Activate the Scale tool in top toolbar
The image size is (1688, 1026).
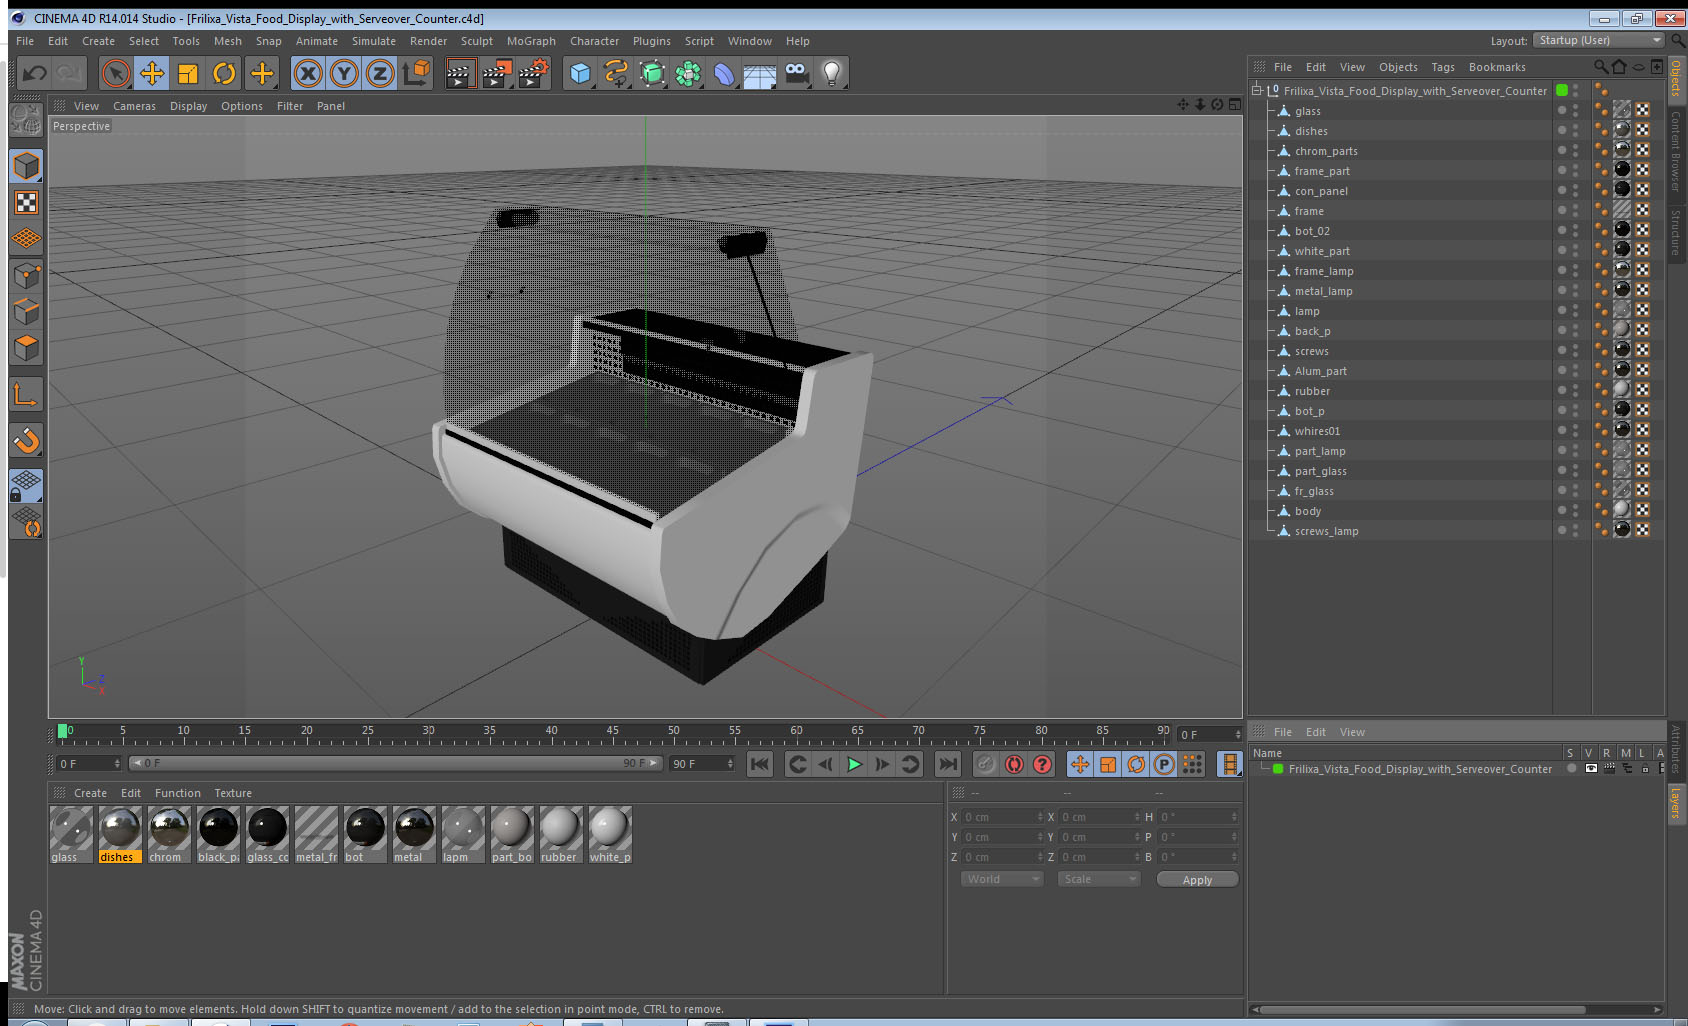188,73
